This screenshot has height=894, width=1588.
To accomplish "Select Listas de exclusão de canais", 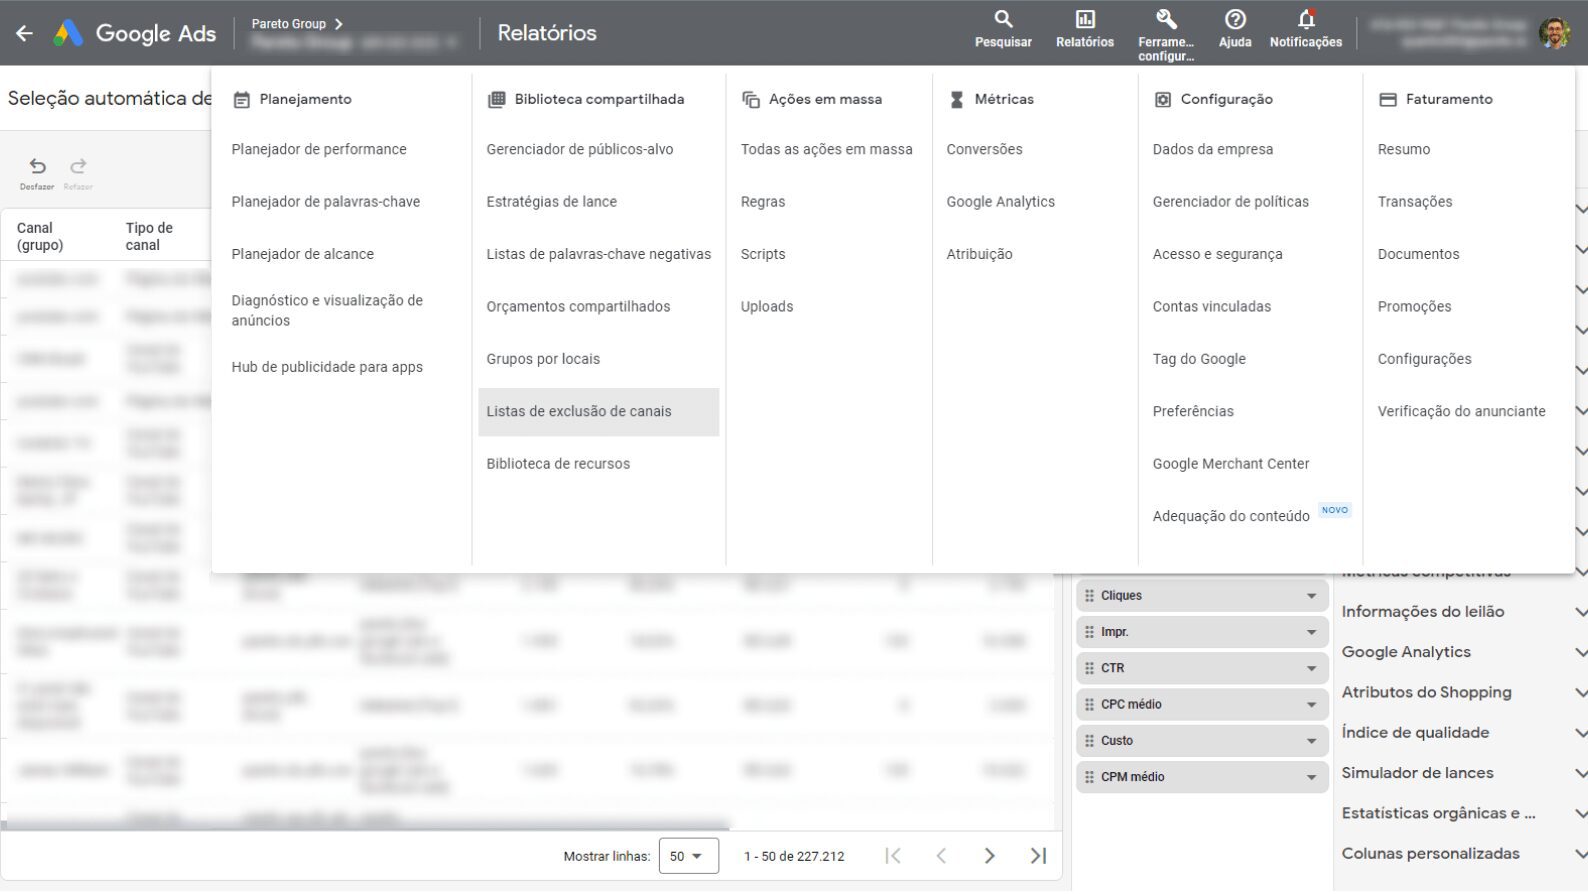I will [579, 412].
